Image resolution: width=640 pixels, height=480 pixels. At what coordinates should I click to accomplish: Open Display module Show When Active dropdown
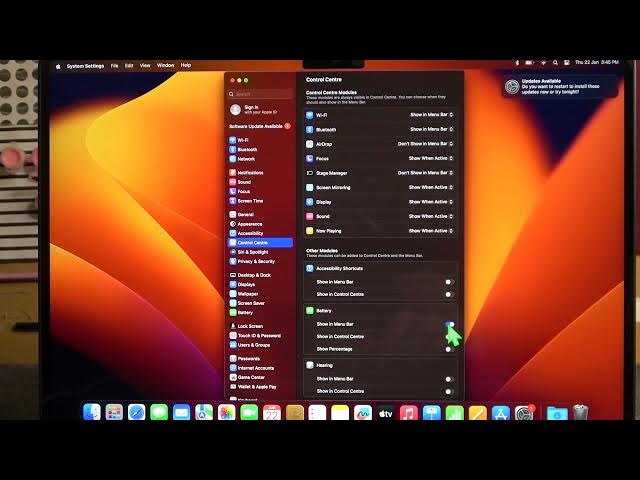(x=431, y=202)
